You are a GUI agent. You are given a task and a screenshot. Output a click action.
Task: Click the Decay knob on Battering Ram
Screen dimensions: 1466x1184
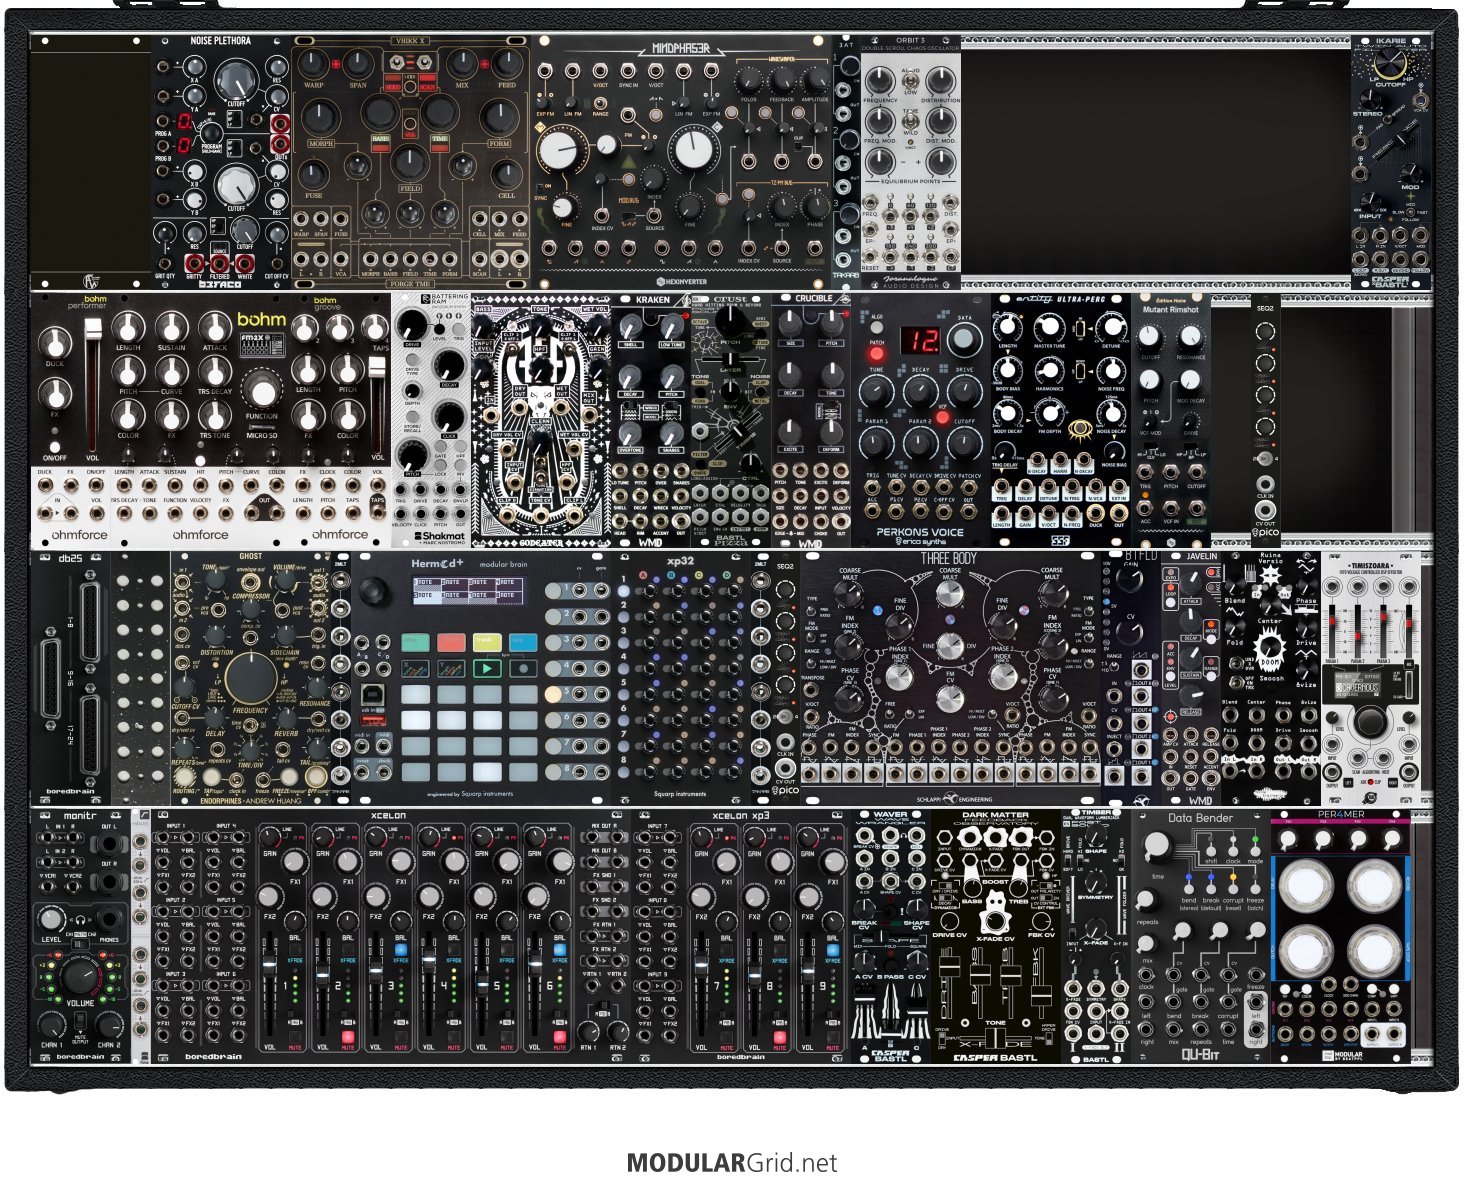click(449, 363)
